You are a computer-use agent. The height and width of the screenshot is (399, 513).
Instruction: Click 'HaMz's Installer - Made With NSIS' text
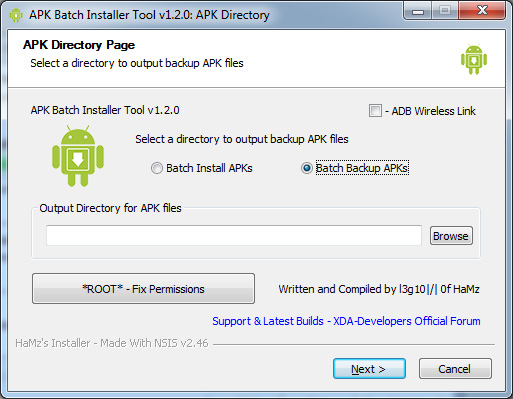pyautogui.click(x=112, y=343)
